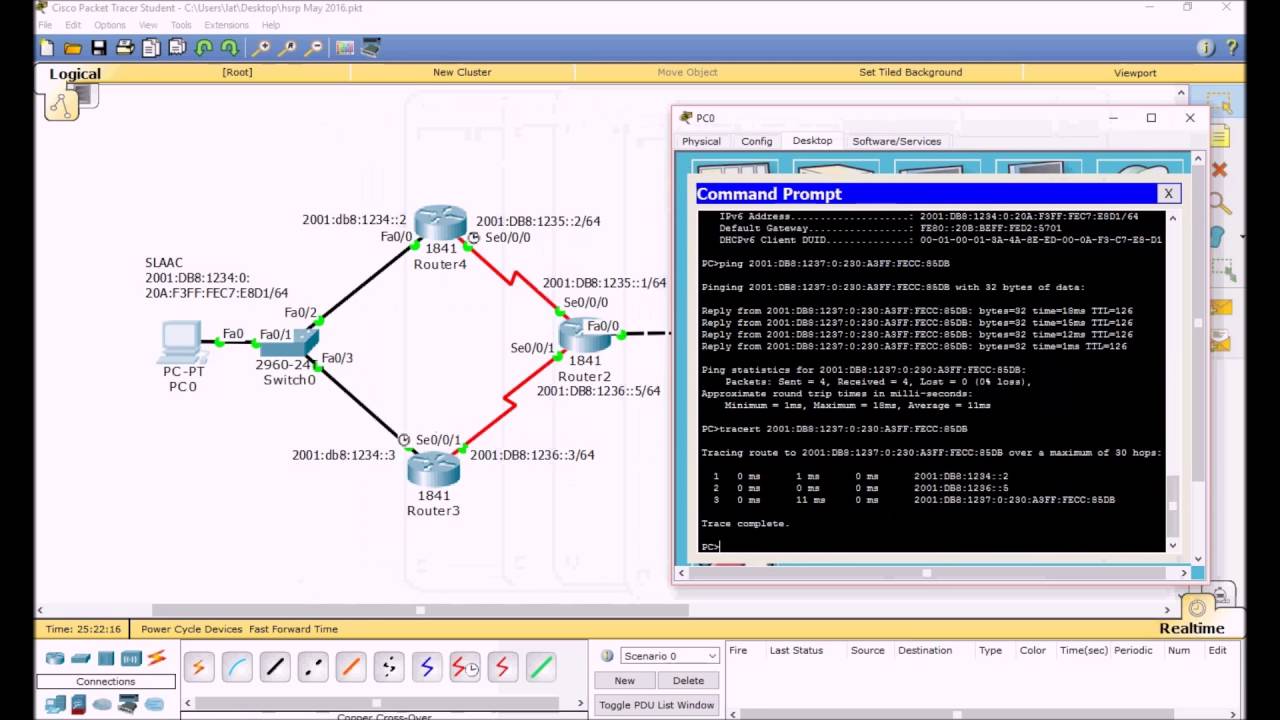The image size is (1280, 720).
Task: Create a new file from main toolbar
Action: [47, 47]
